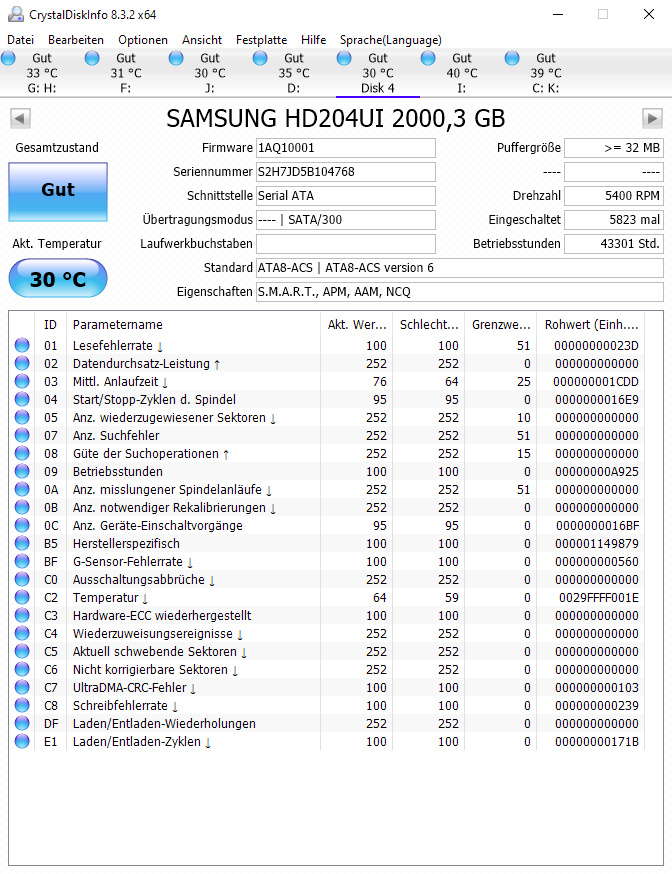Select disk G: H: status orb

click(x=8, y=58)
